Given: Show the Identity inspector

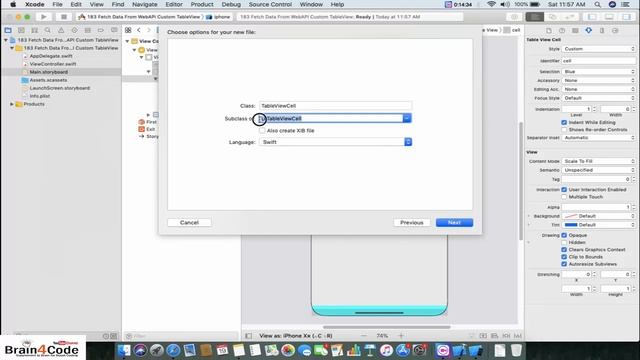Looking at the screenshot, I should point(575,31).
